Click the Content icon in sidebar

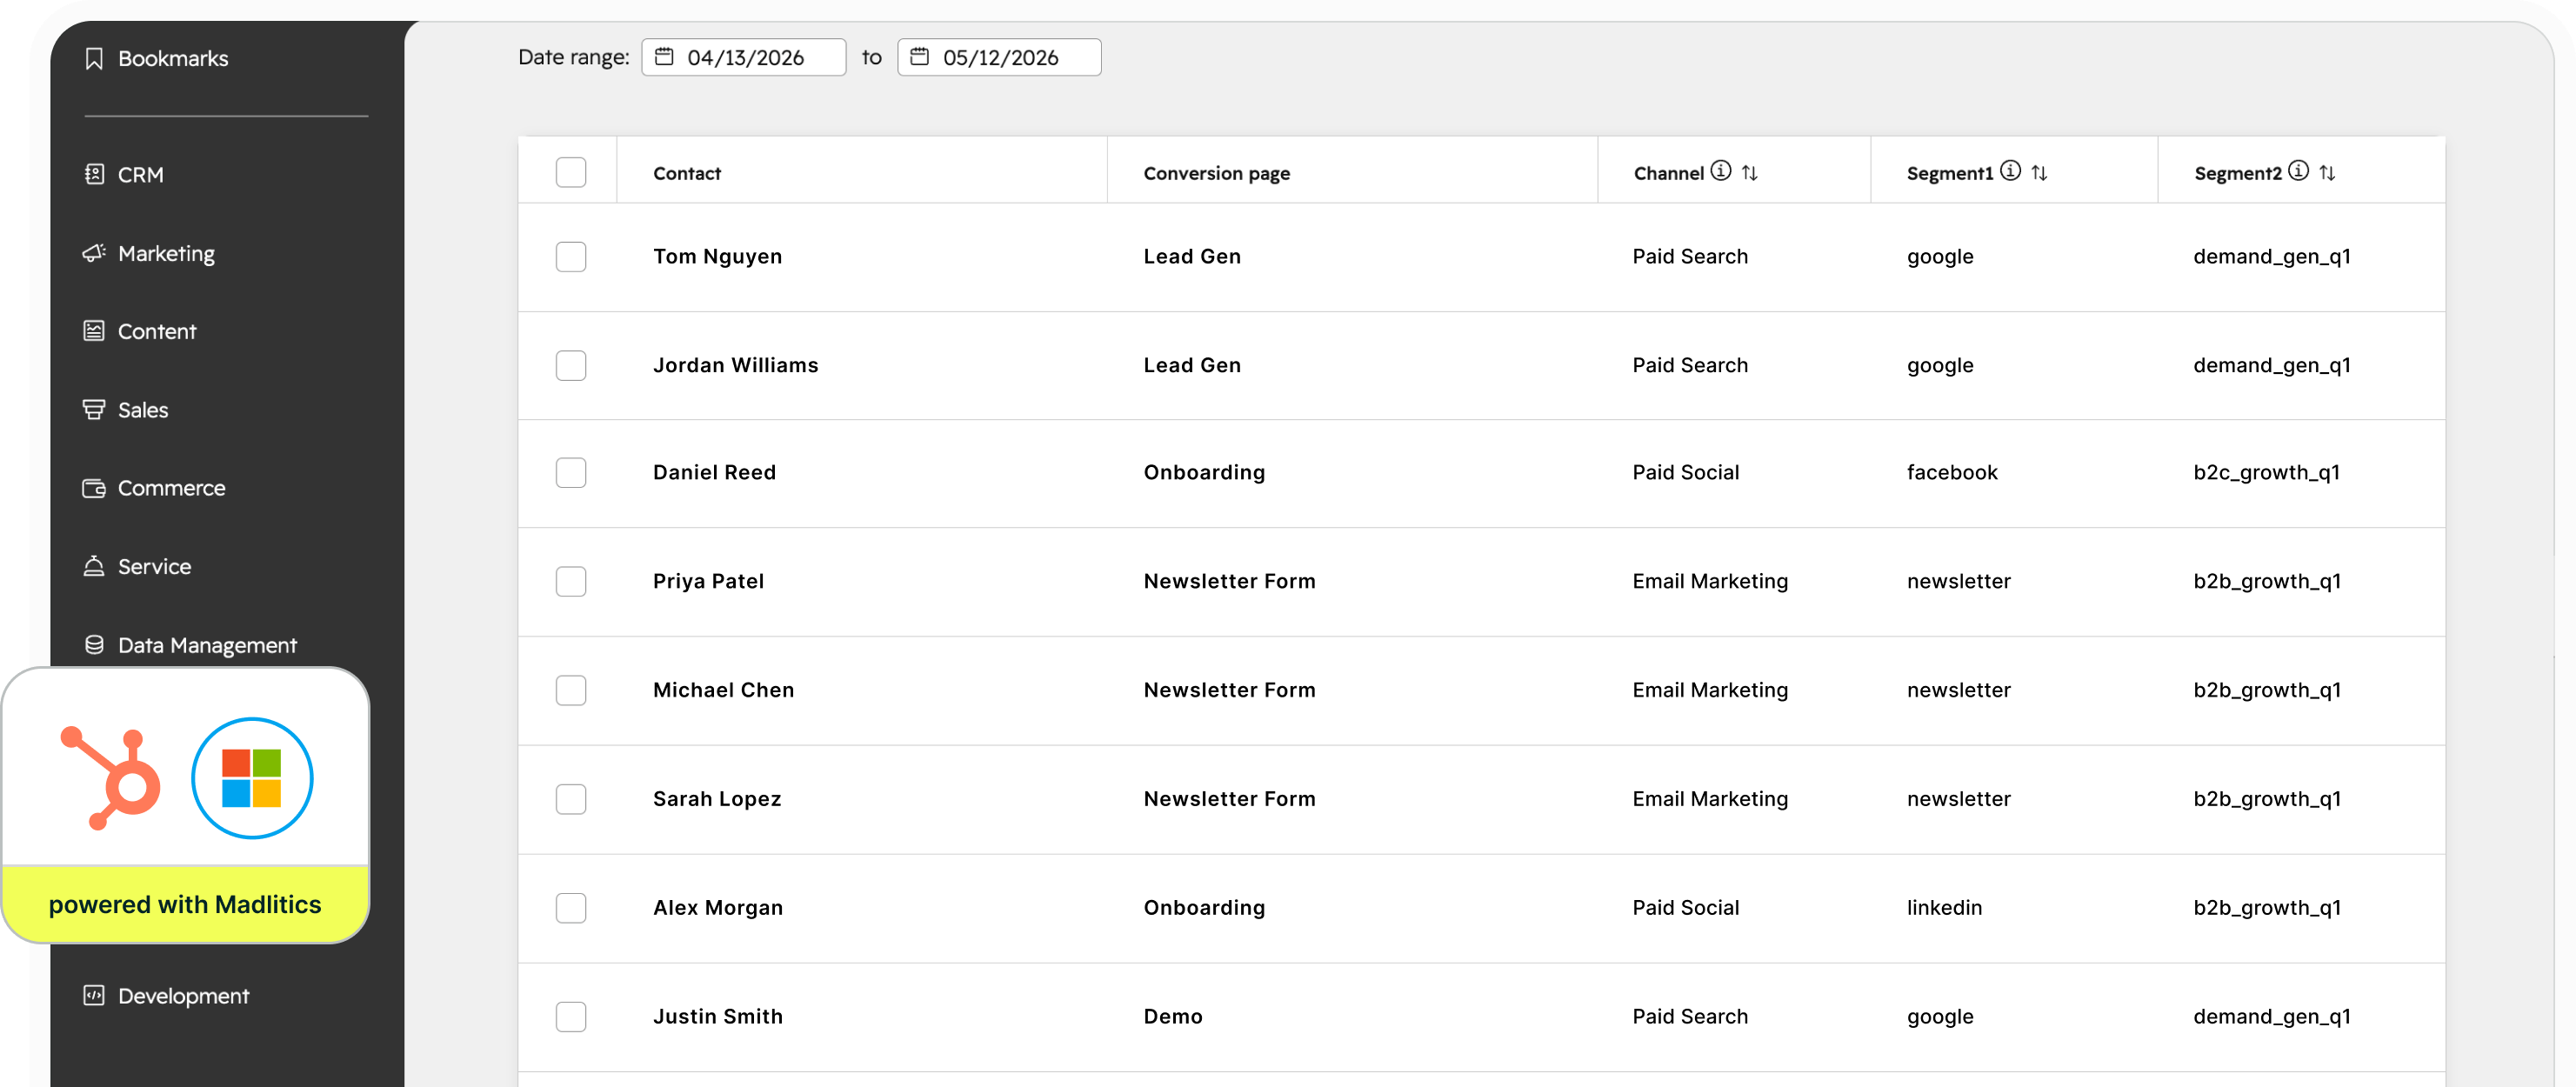click(x=94, y=331)
